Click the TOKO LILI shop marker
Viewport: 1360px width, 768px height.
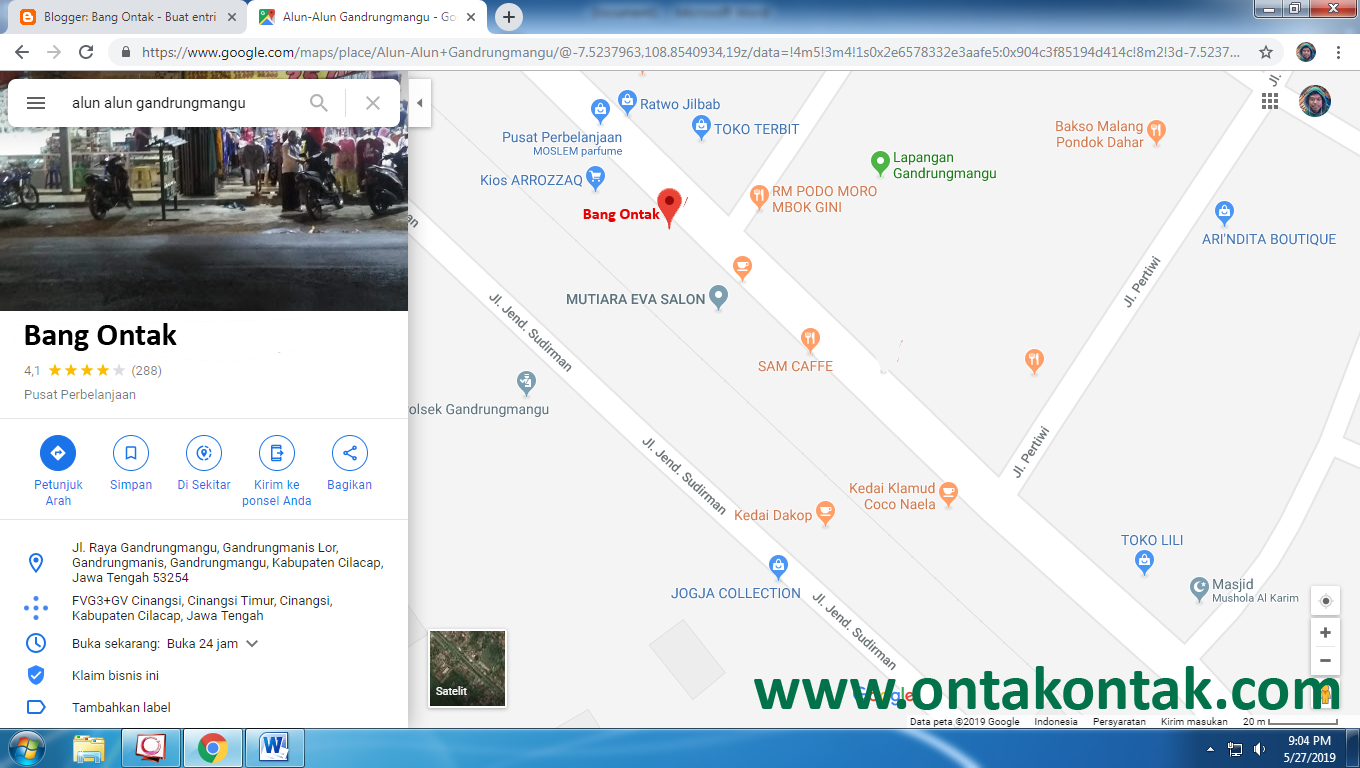click(1145, 563)
